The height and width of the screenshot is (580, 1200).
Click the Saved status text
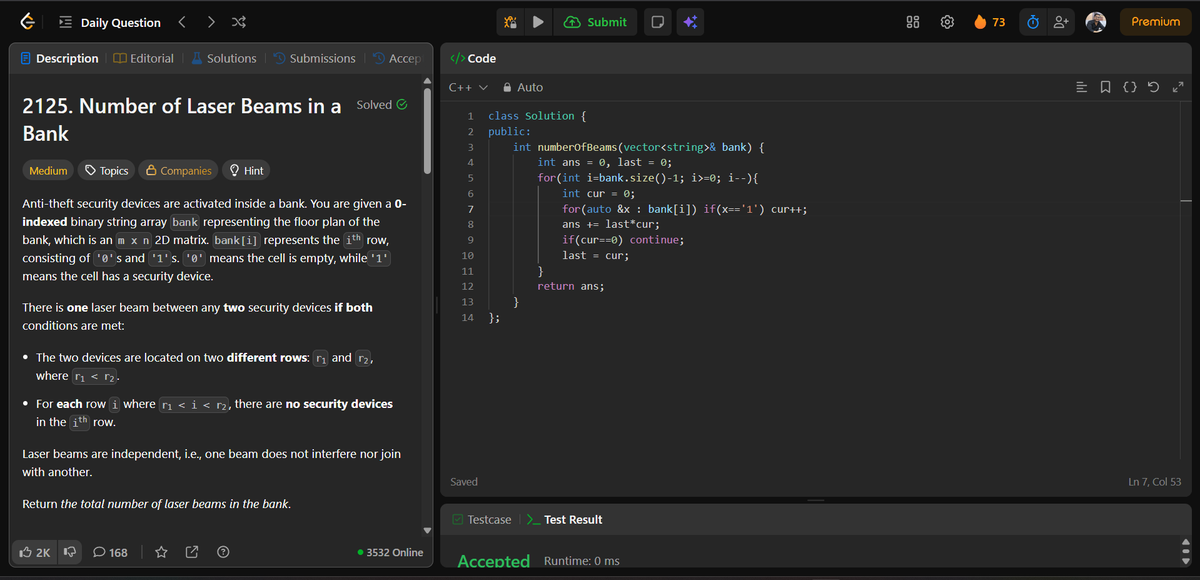[464, 482]
